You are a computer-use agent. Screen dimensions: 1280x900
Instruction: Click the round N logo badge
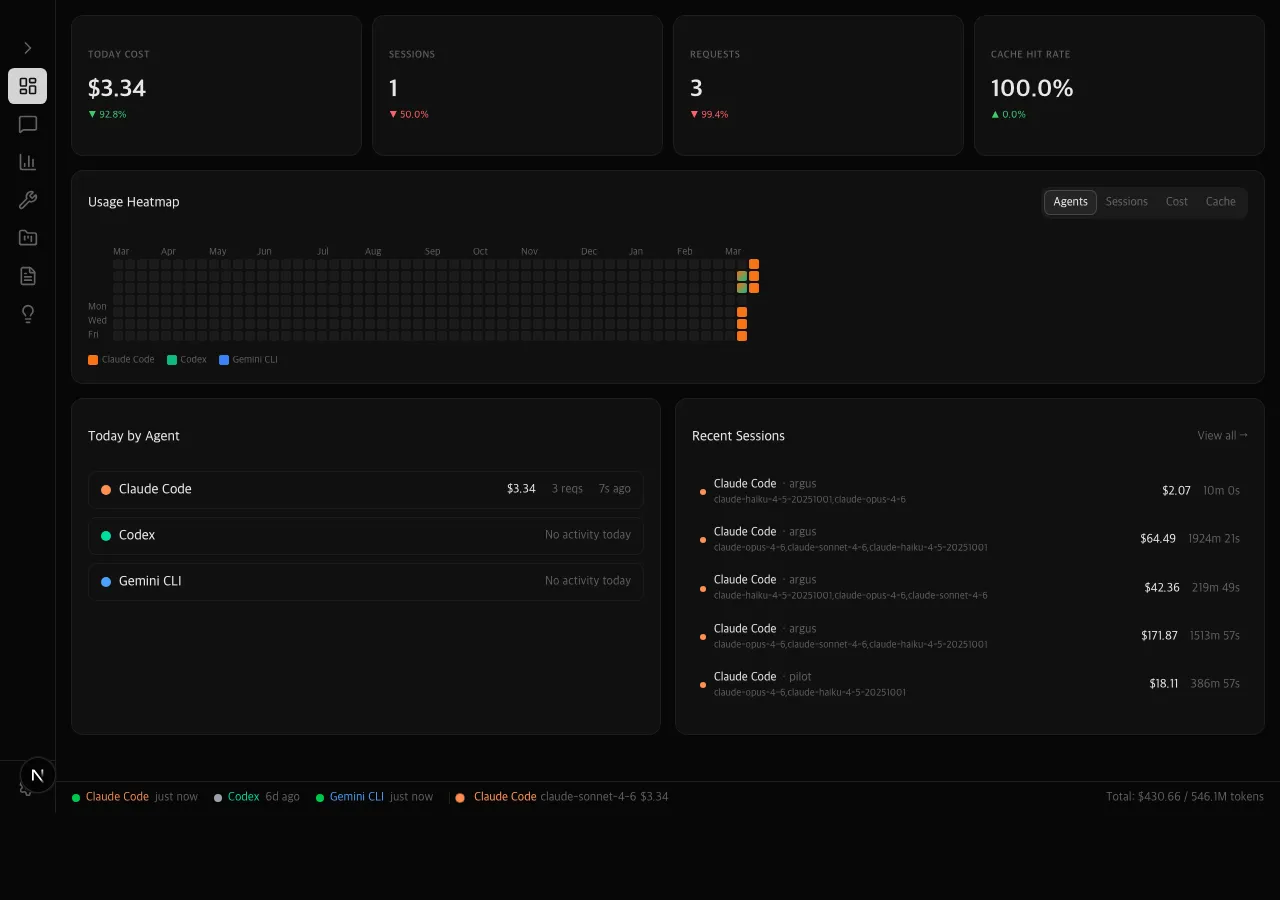pos(38,775)
